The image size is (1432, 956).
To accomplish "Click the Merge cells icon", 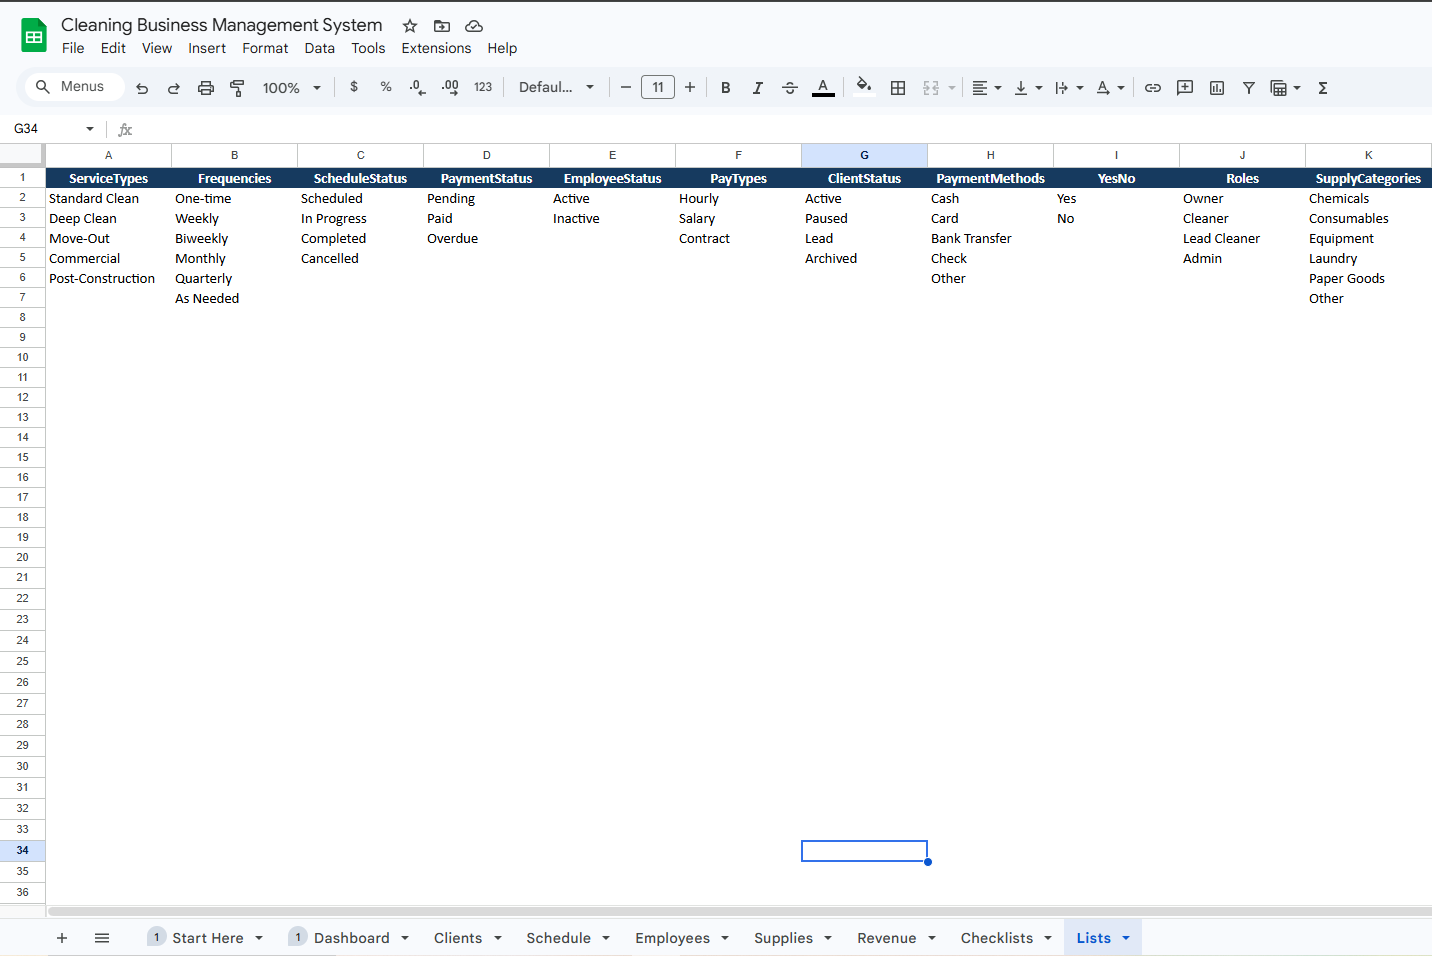I will click(931, 88).
